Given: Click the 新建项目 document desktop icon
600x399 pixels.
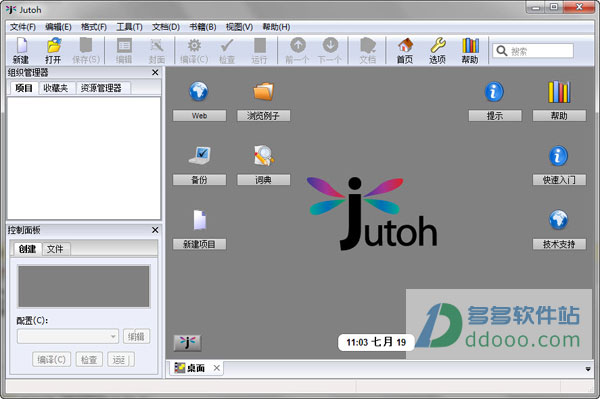Looking at the screenshot, I should coord(199,220).
